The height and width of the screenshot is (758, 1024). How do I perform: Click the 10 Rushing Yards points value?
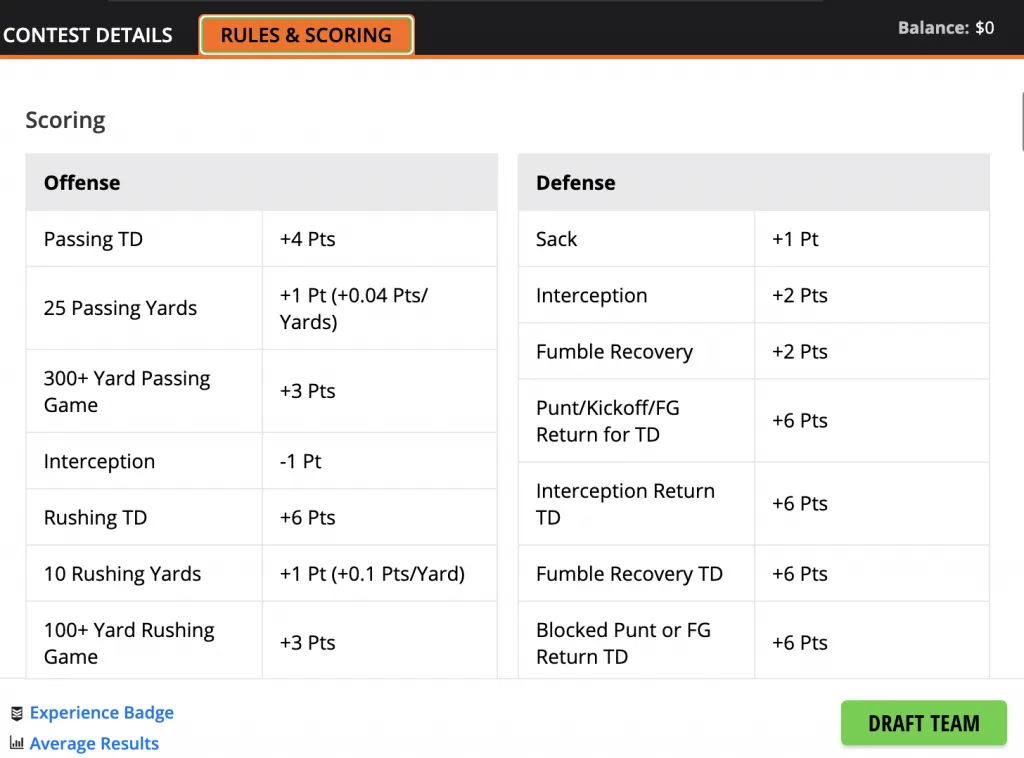click(372, 573)
